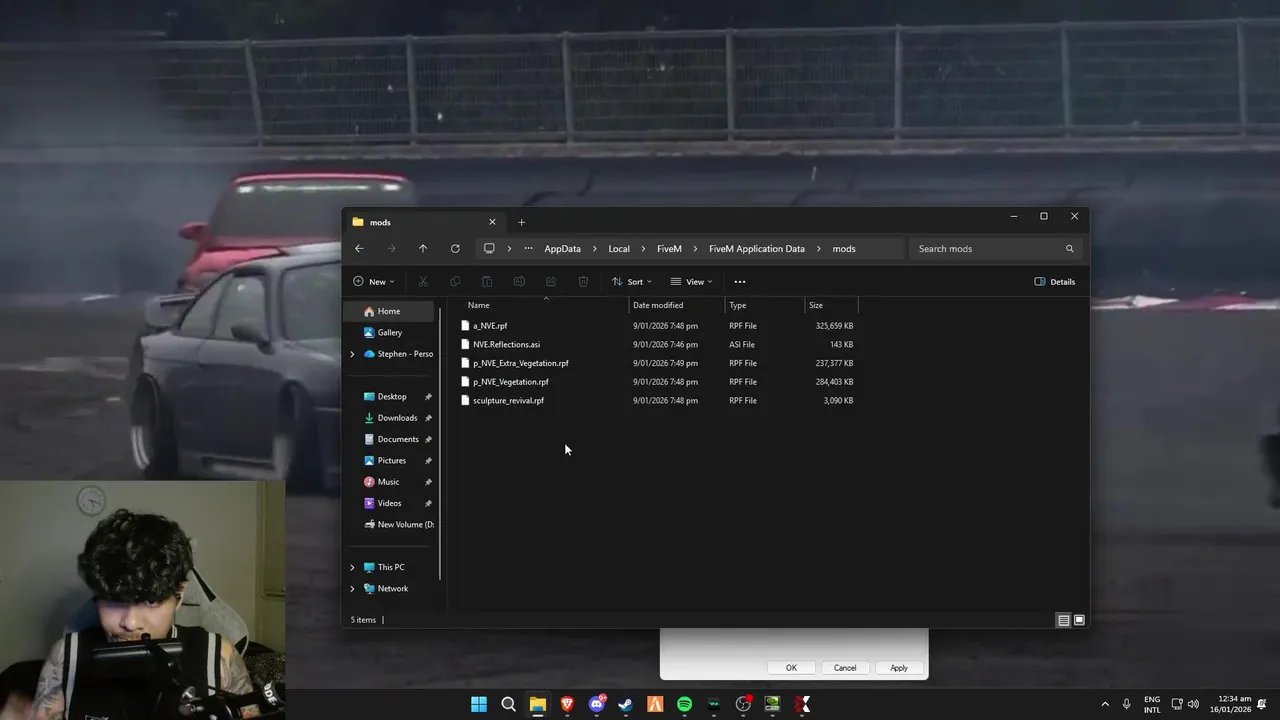1280x720 pixels.
Task: Refresh the mods folder view
Action: (x=455, y=249)
